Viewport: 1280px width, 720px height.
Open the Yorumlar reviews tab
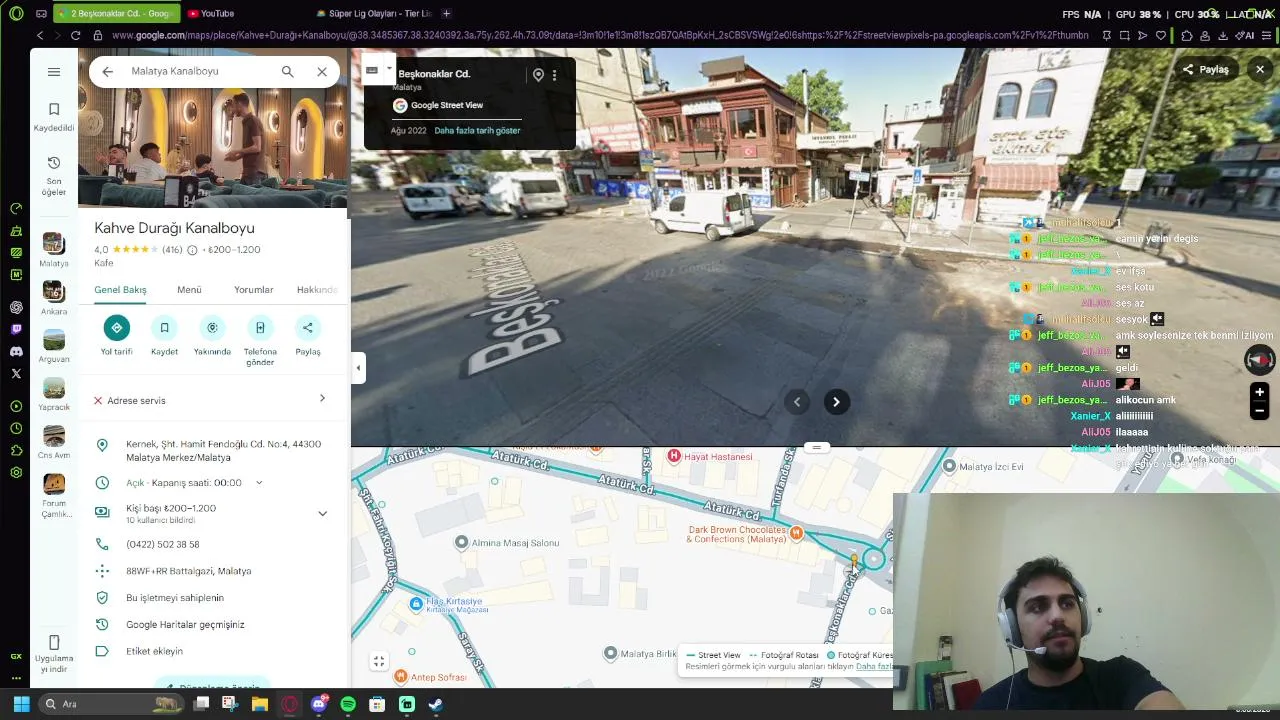253,290
